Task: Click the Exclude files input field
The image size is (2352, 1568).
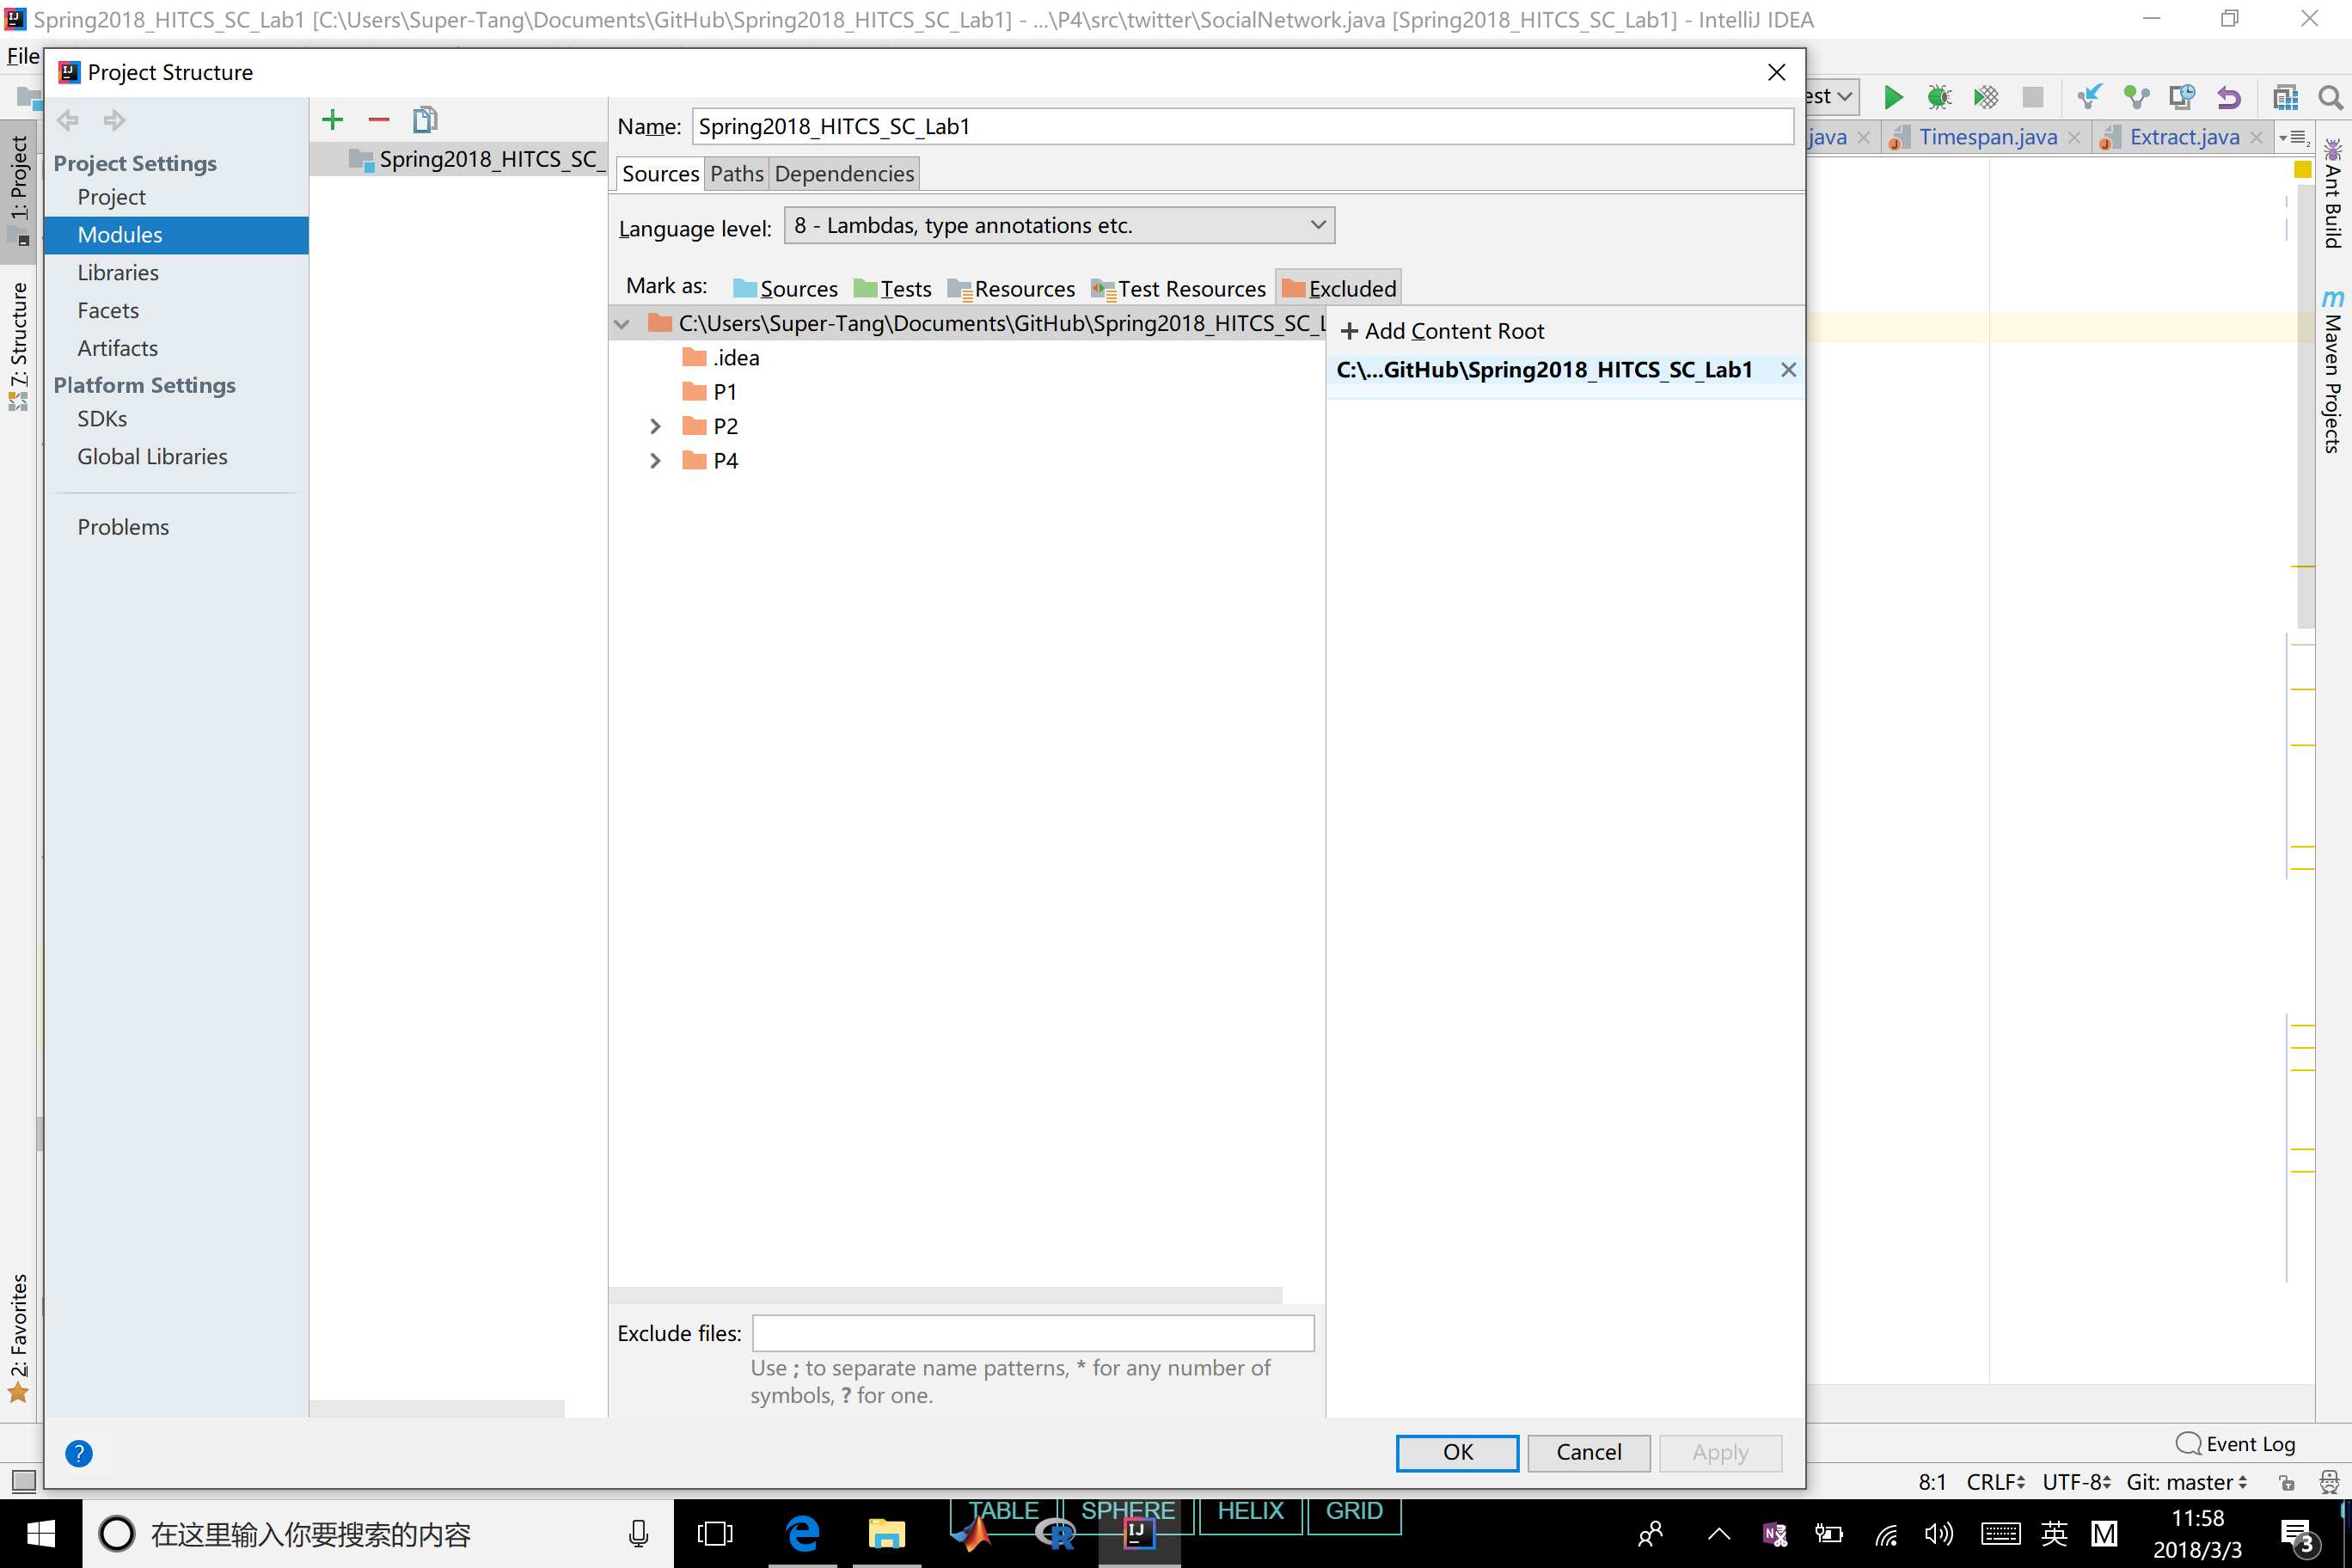Action: pos(1032,1332)
